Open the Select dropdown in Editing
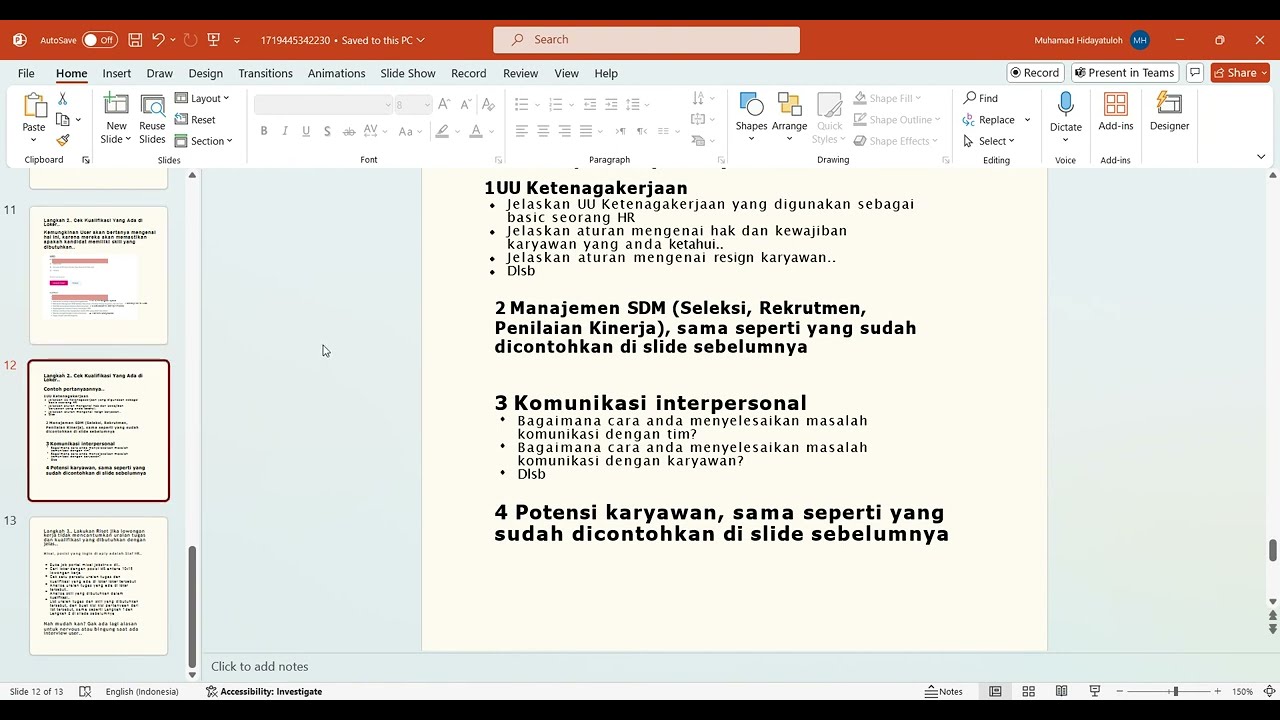This screenshot has width=1280, height=720. click(x=989, y=141)
